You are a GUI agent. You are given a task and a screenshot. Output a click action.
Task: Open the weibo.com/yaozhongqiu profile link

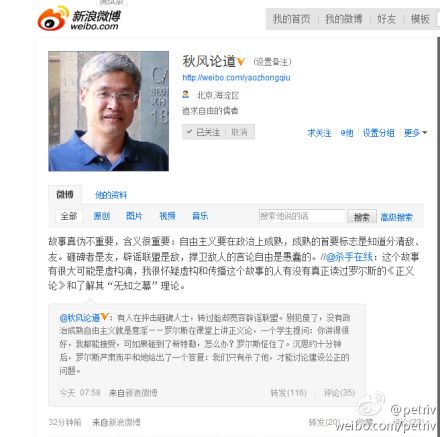[236, 78]
